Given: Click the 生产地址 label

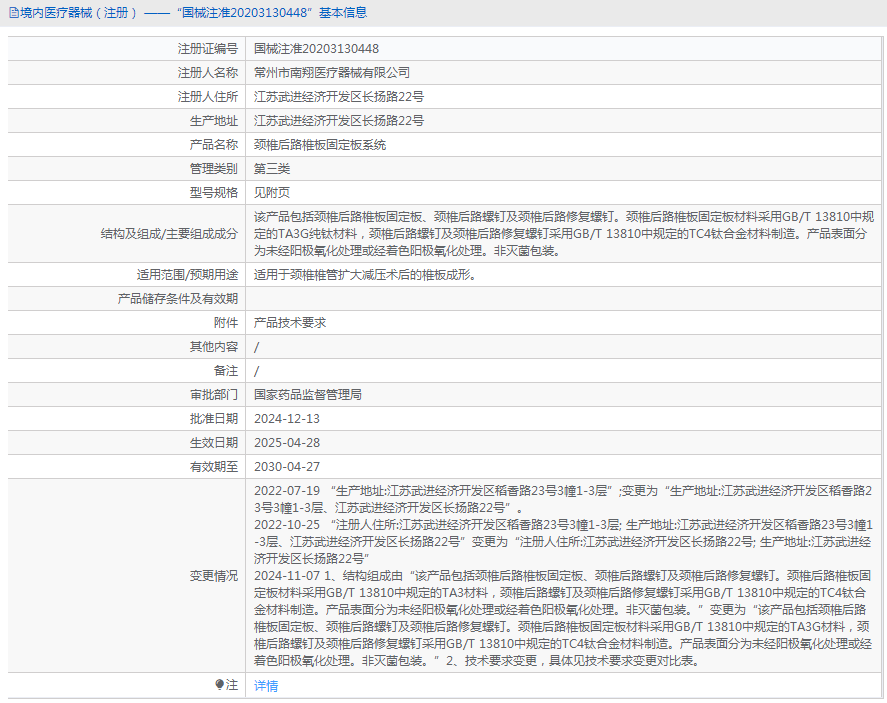Looking at the screenshot, I should 214,120.
